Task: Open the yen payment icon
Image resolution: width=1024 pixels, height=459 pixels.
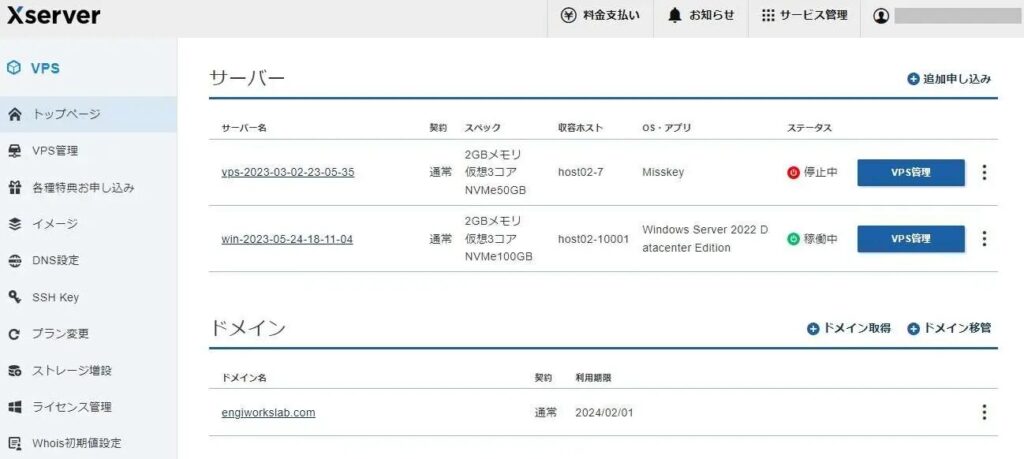Action: pyautogui.click(x=568, y=16)
